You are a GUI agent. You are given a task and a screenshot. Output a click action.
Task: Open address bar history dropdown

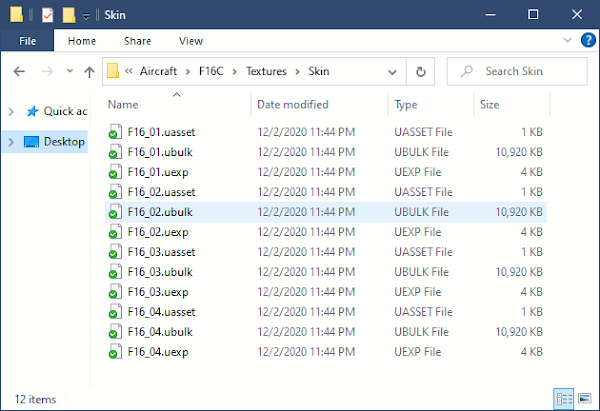point(392,72)
